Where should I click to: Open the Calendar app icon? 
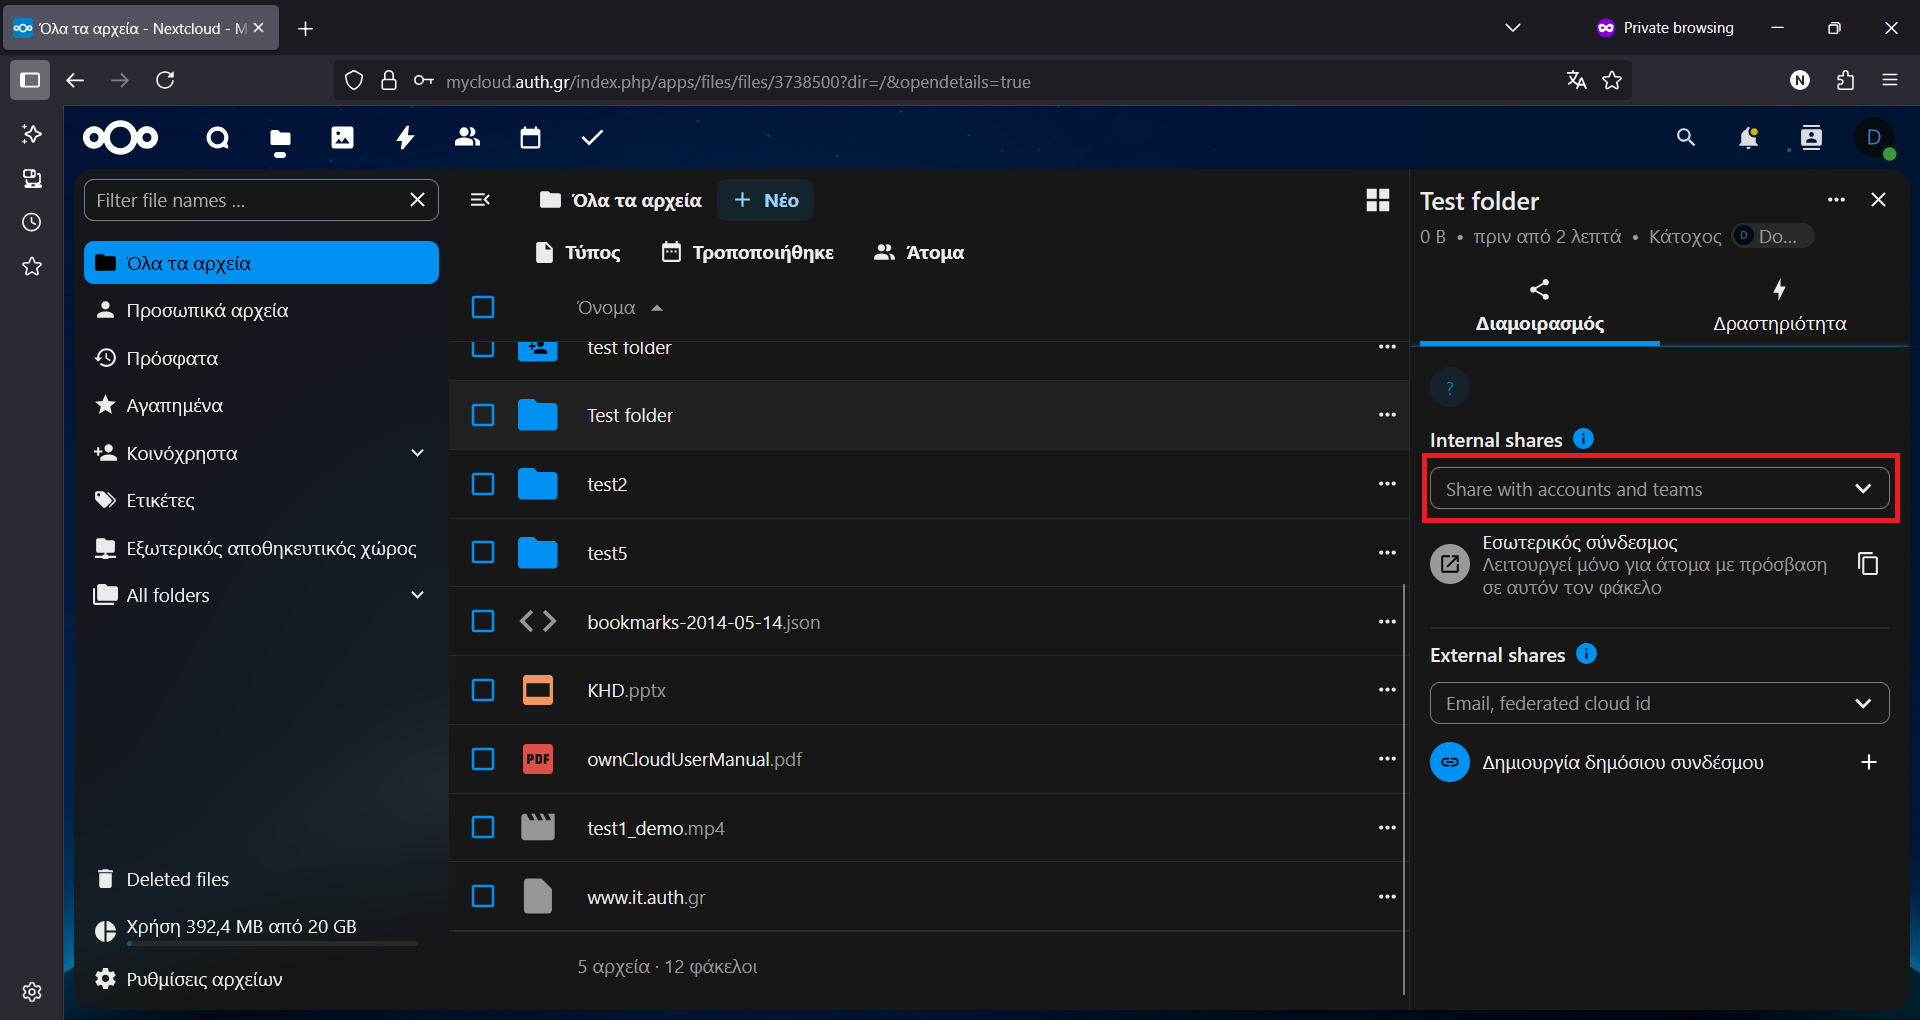[x=530, y=138]
